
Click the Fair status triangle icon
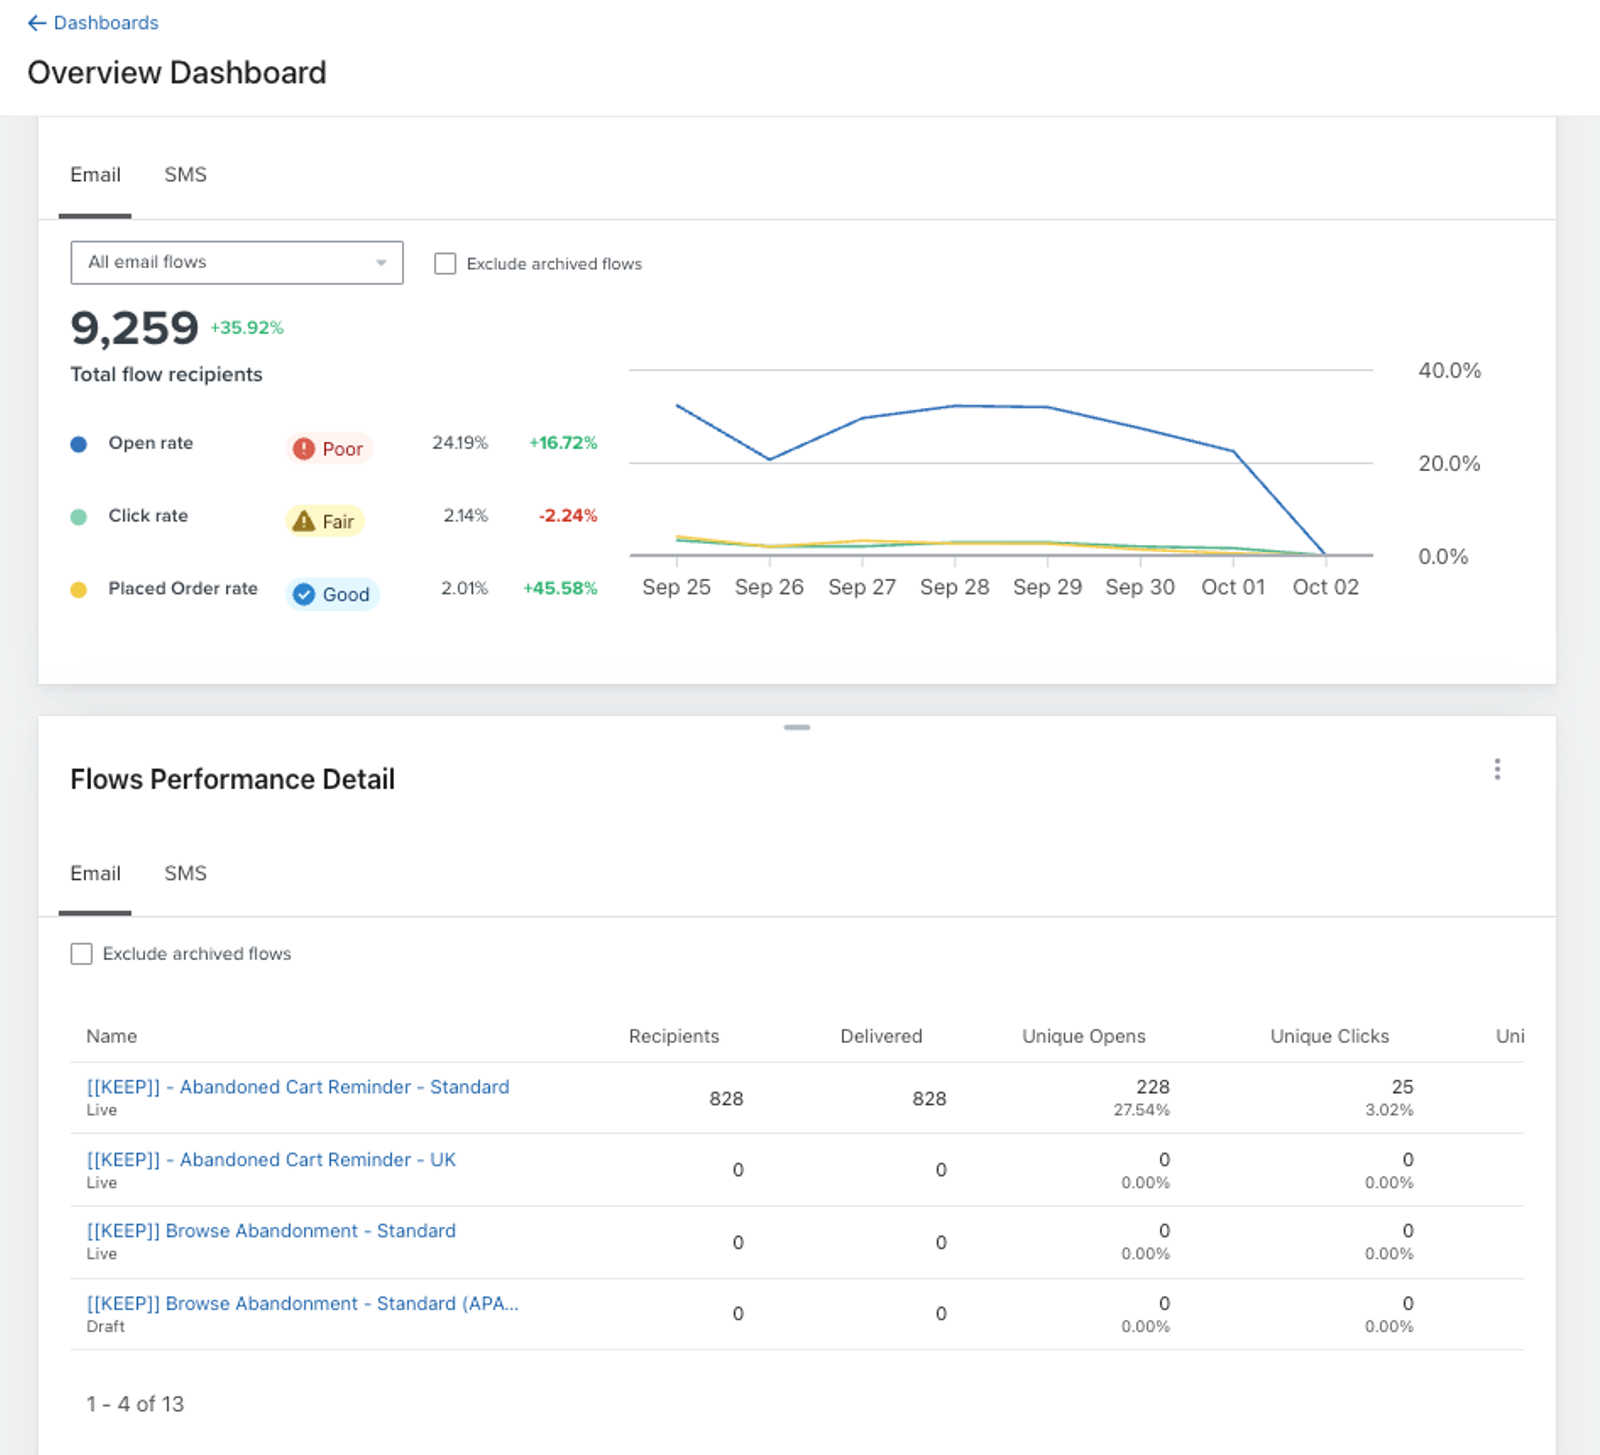pos(304,521)
